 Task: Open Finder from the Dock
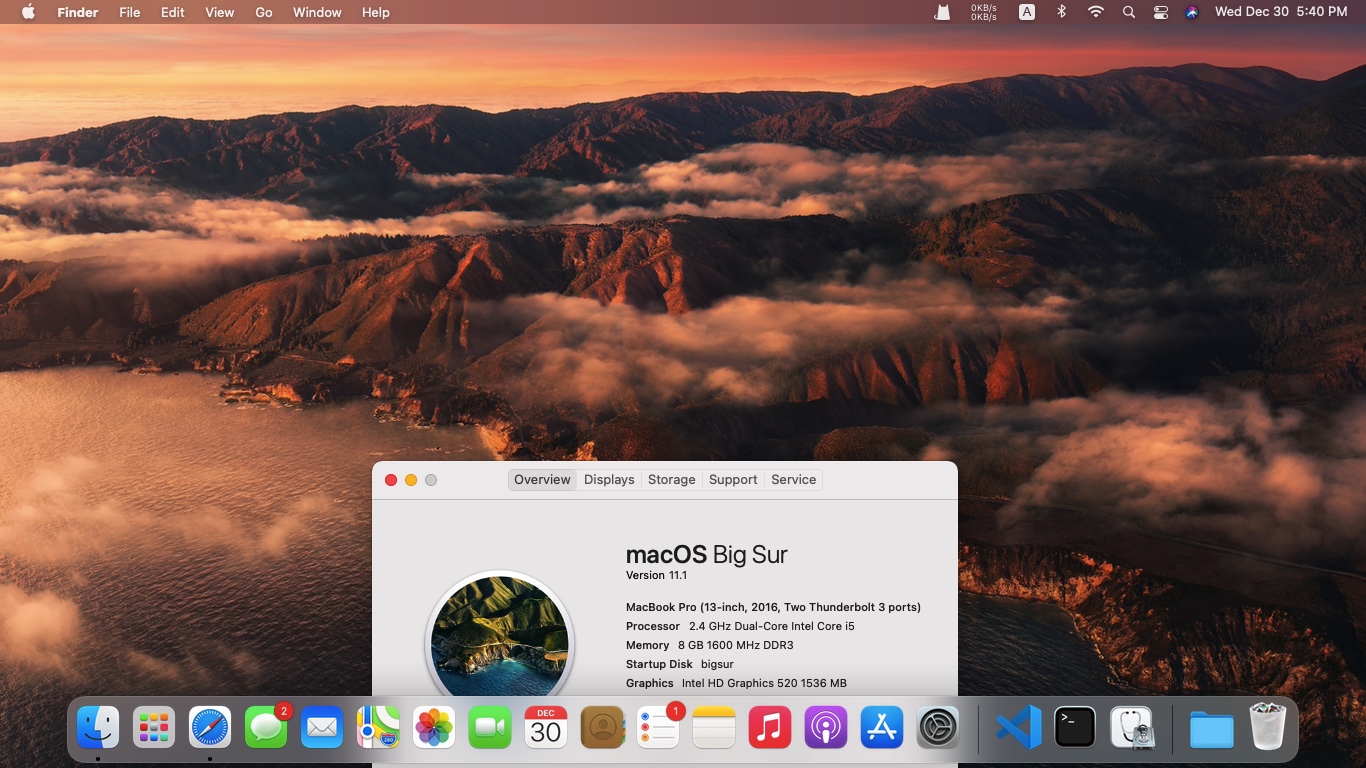point(98,727)
